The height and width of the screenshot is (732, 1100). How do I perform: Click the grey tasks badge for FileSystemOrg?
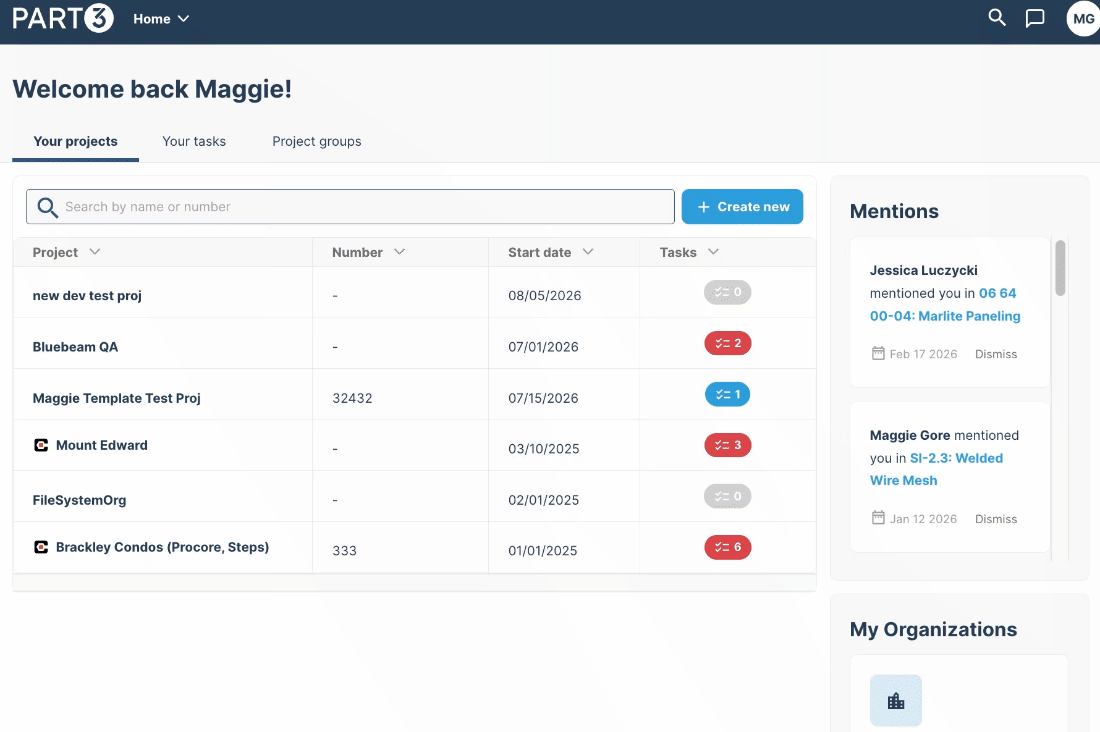[x=727, y=496]
